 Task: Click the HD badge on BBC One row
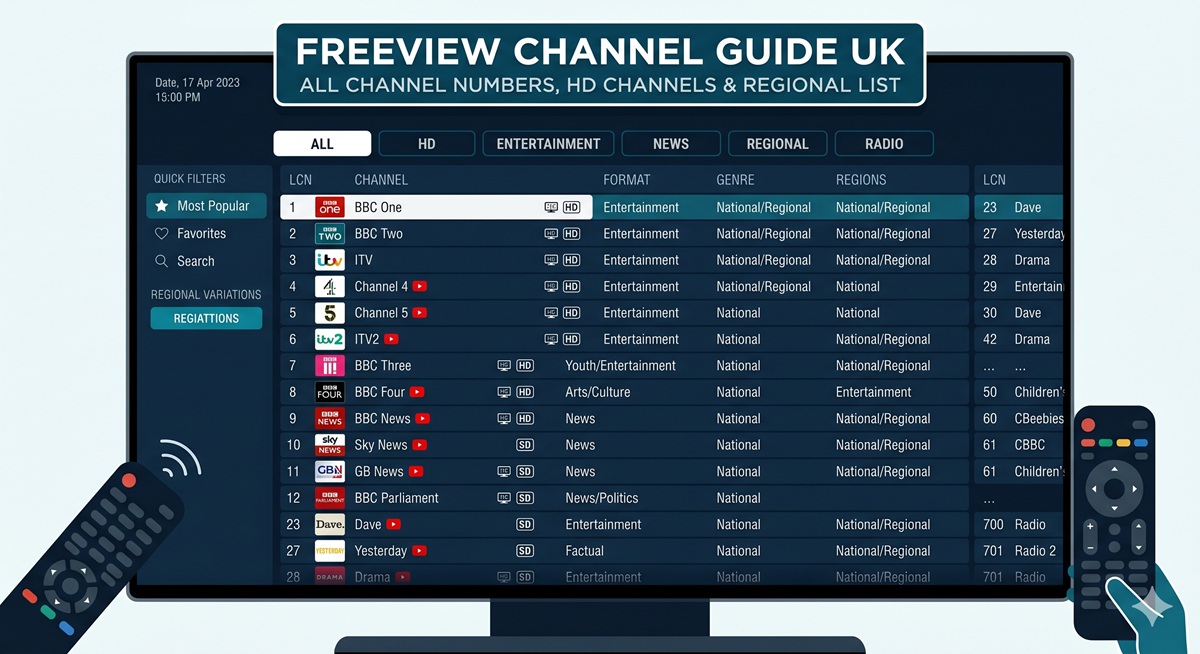tap(572, 207)
